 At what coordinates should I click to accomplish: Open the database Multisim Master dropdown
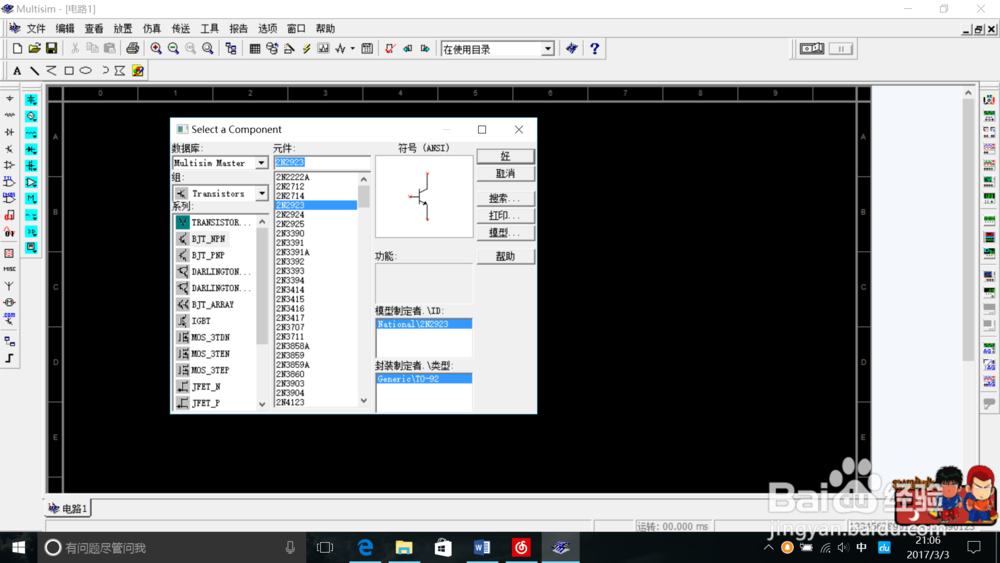pos(261,163)
